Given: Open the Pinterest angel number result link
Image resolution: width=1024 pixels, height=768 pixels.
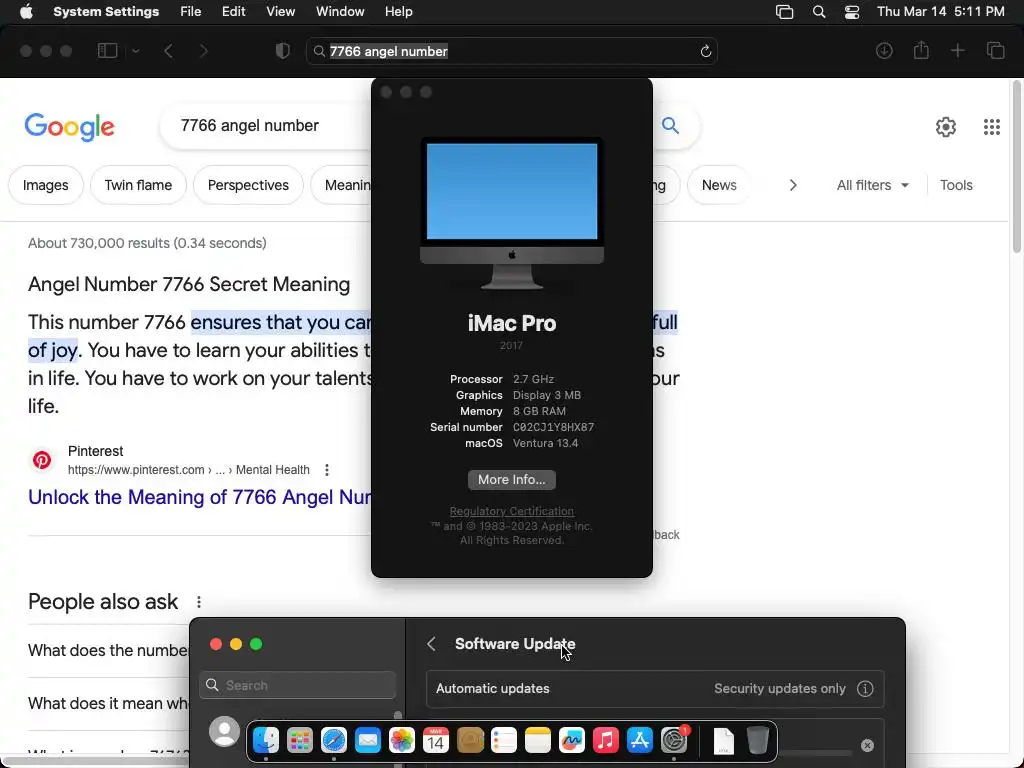Looking at the screenshot, I should click(x=199, y=497).
